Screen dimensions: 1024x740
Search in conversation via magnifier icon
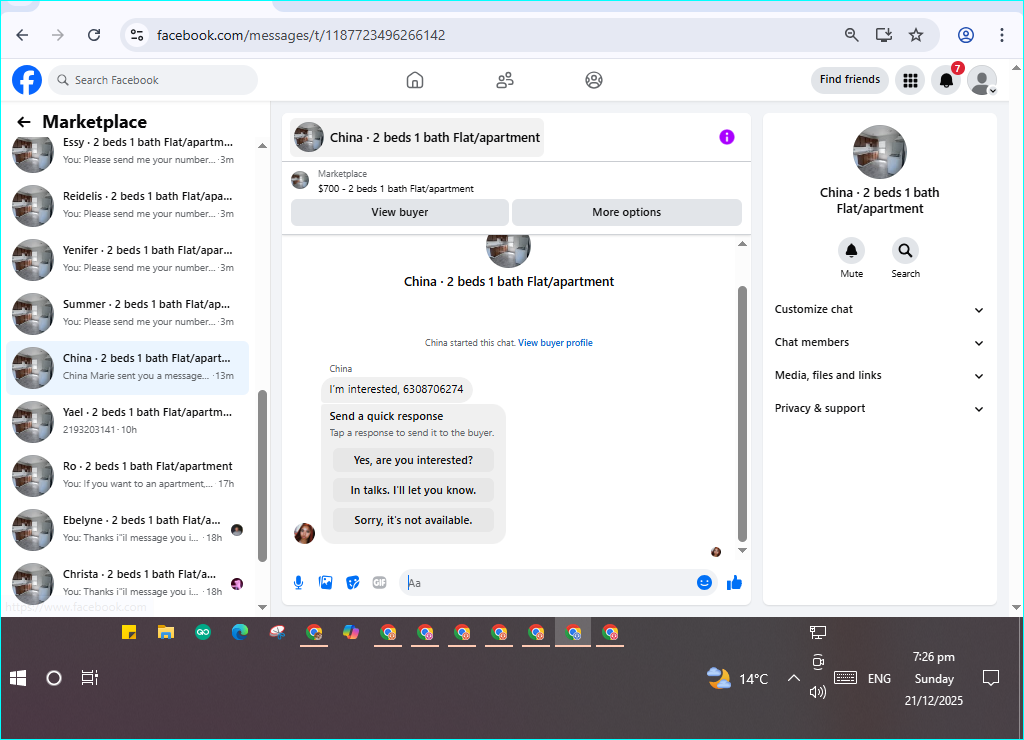tap(905, 251)
